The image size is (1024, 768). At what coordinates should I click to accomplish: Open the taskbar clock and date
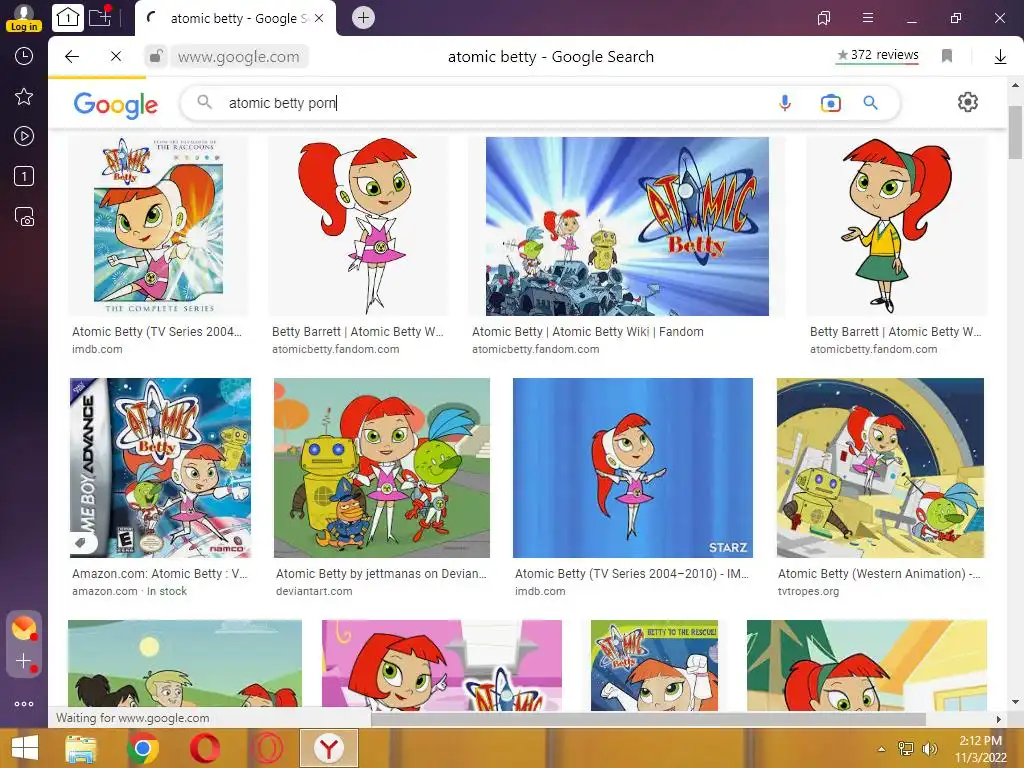981,749
